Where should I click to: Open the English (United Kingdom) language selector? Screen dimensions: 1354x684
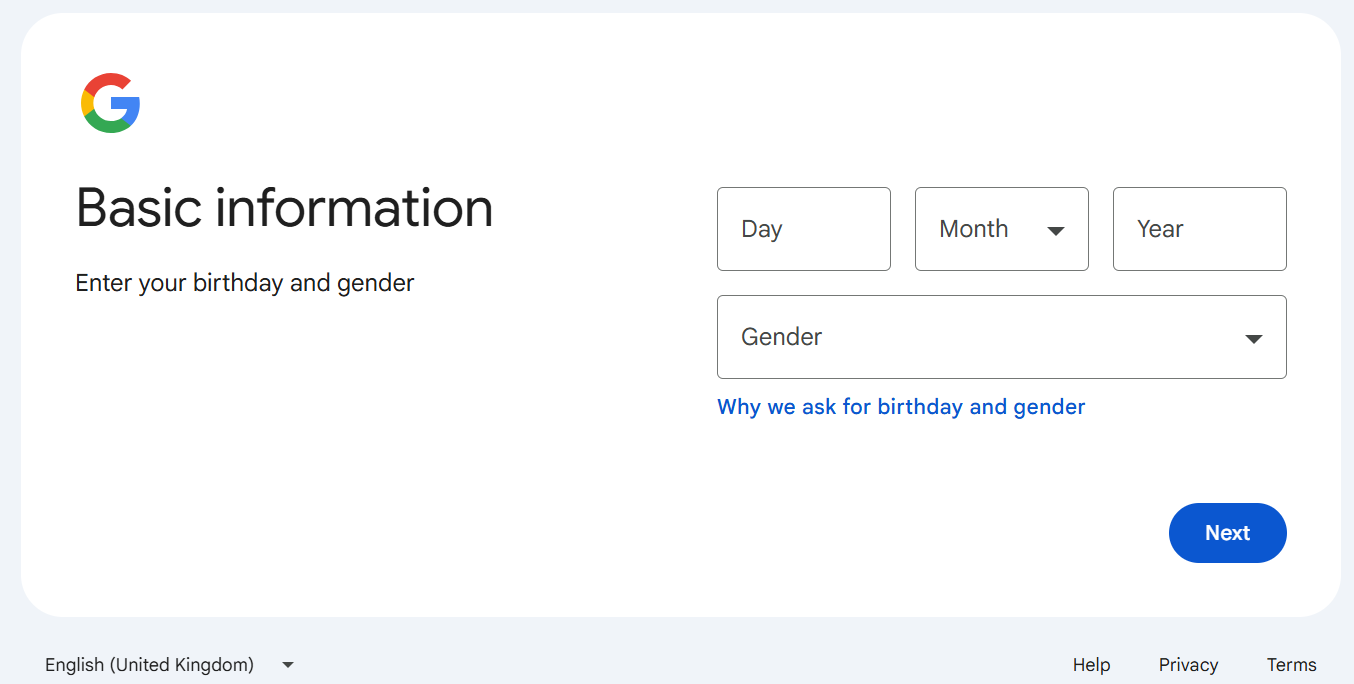150,665
